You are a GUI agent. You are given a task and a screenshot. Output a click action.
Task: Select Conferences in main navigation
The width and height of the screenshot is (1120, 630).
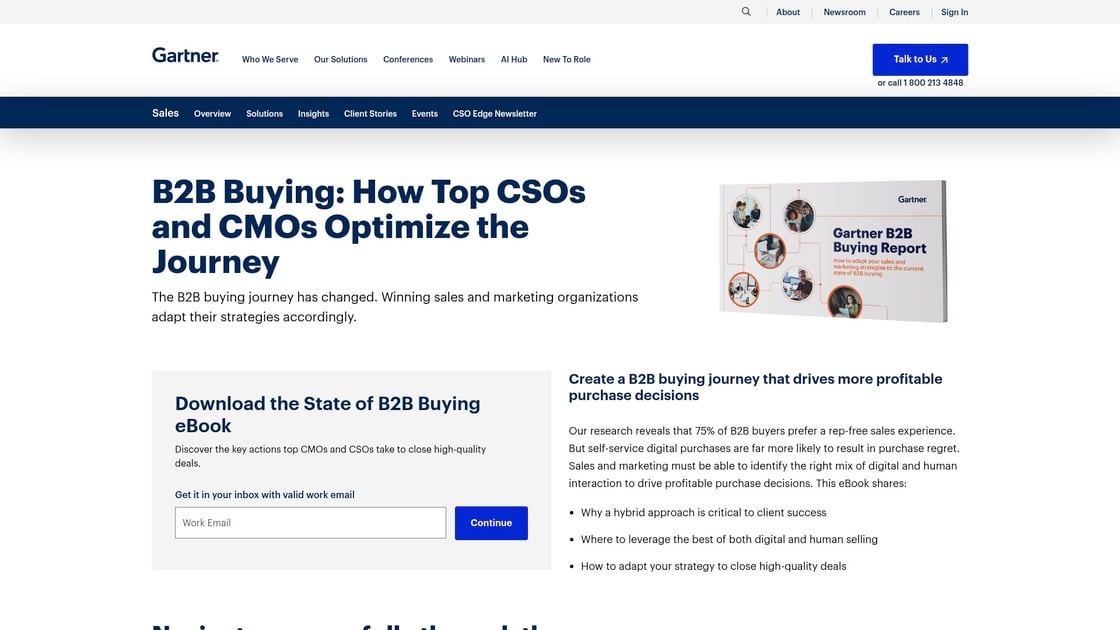[408, 59]
